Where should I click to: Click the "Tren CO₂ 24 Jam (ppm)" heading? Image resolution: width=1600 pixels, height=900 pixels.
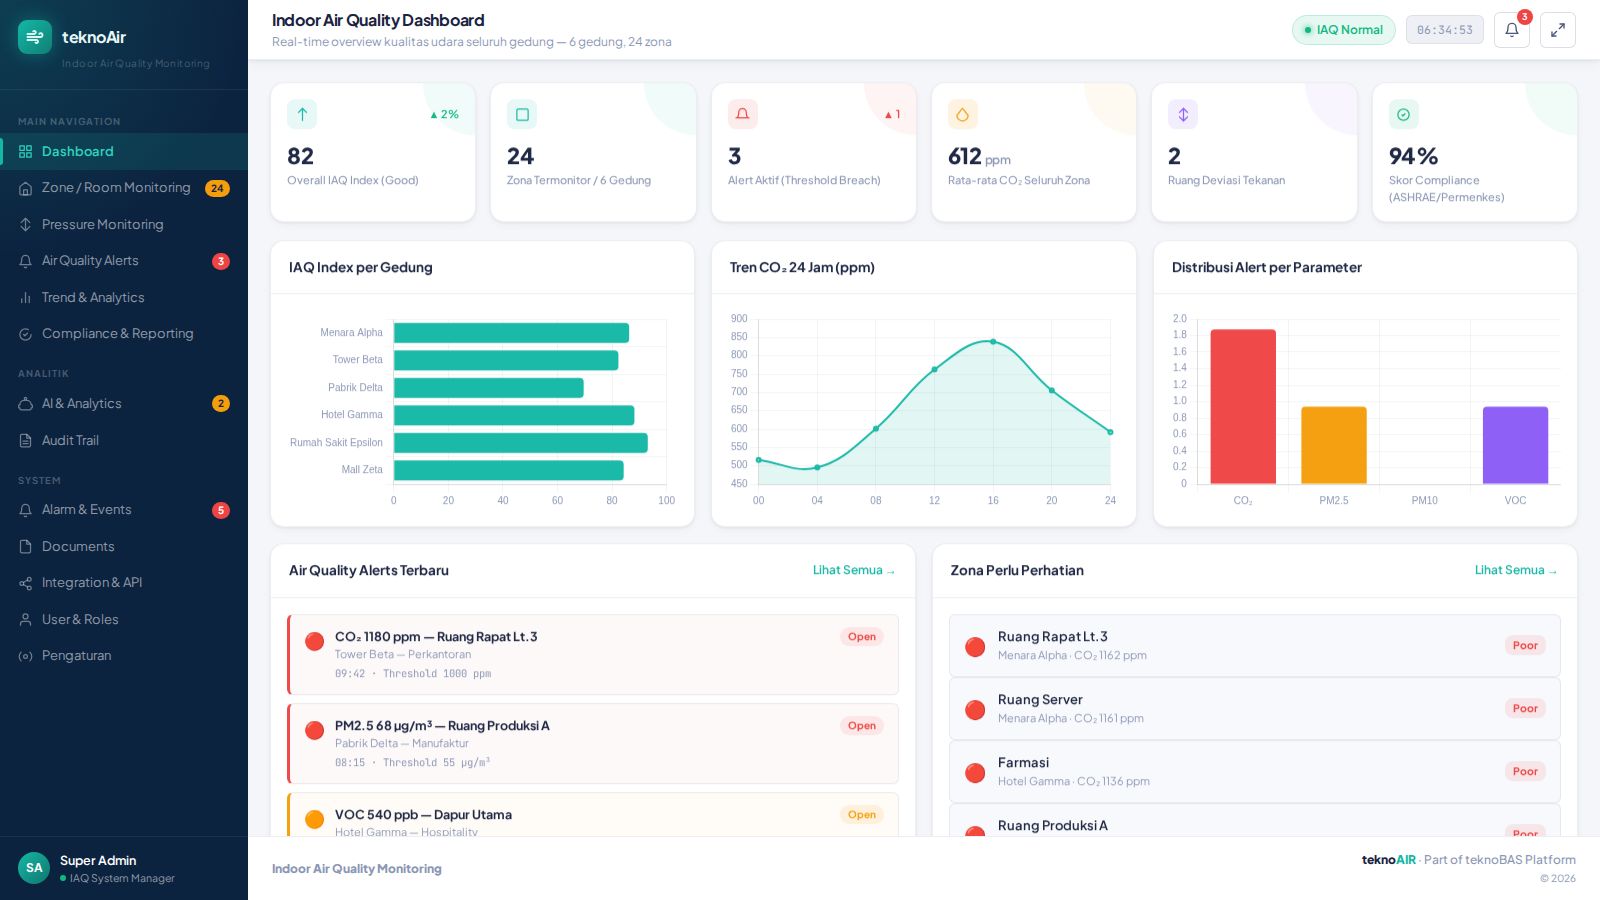point(802,268)
